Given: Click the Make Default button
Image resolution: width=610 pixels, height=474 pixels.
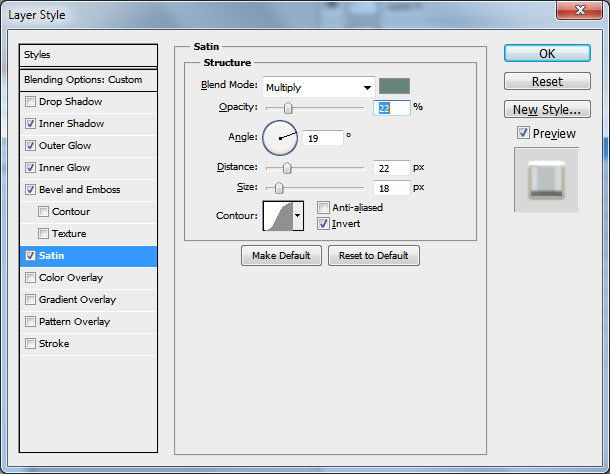Looking at the screenshot, I should click(281, 256).
